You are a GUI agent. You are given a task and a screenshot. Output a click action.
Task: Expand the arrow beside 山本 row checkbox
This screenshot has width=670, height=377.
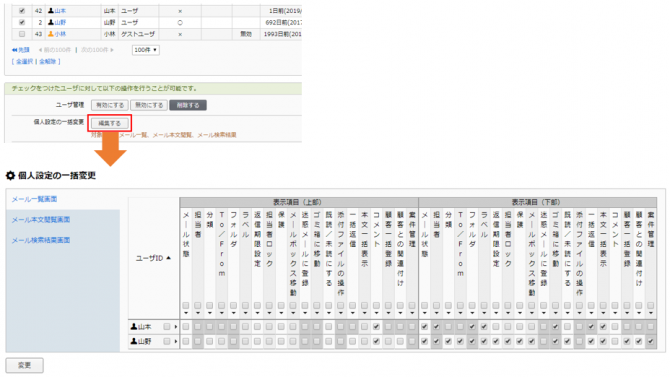tap(176, 327)
